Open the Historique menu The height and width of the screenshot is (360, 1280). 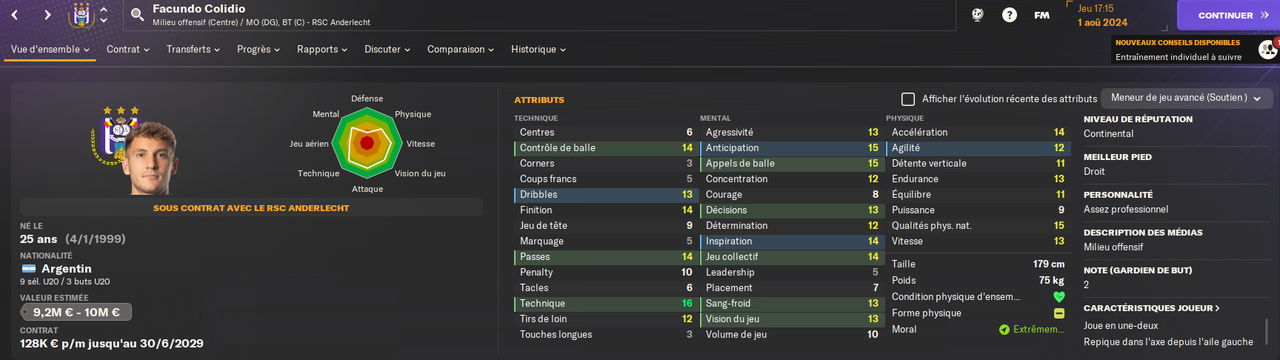pos(538,49)
